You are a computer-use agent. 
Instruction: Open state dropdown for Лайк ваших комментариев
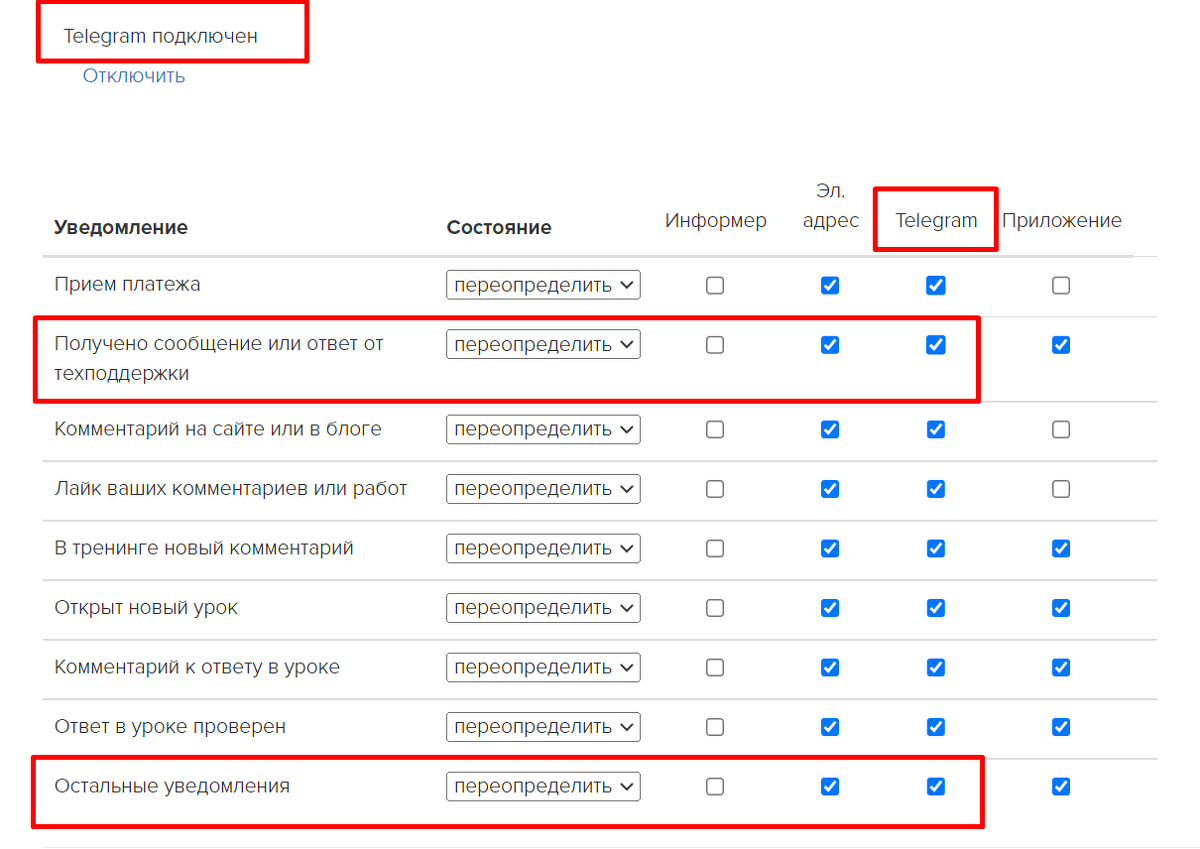[x=544, y=489]
